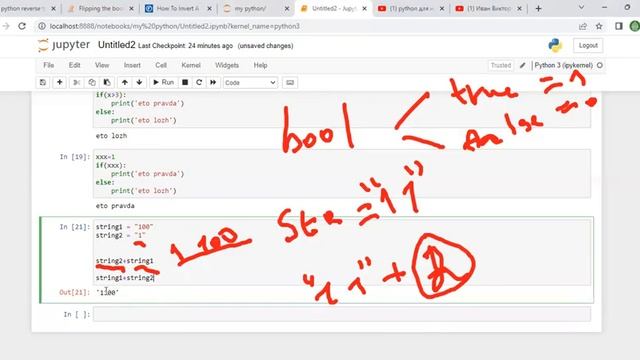Screen dimensions: 640x360
Task: Click the Python logo icon
Action: point(555,45)
